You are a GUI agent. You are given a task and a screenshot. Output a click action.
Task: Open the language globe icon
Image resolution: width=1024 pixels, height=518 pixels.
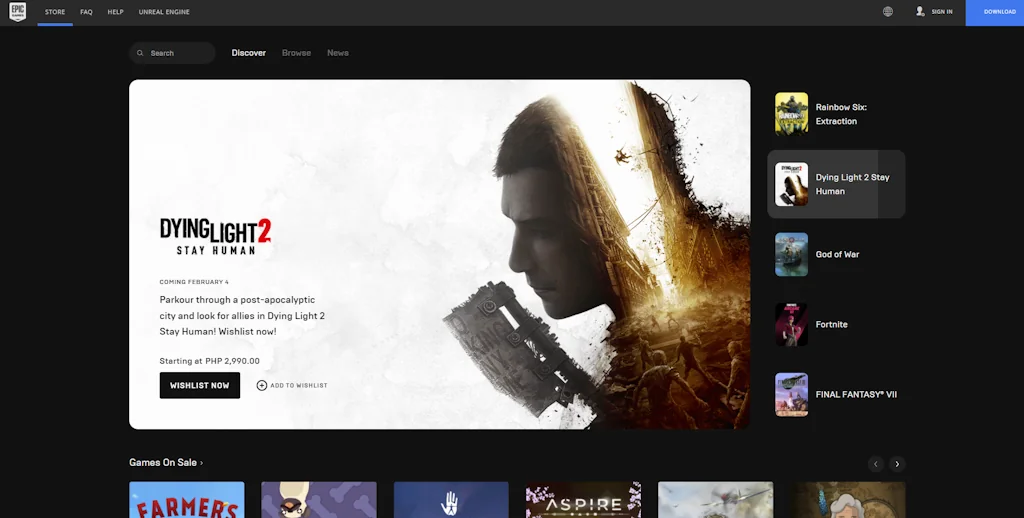coord(888,12)
